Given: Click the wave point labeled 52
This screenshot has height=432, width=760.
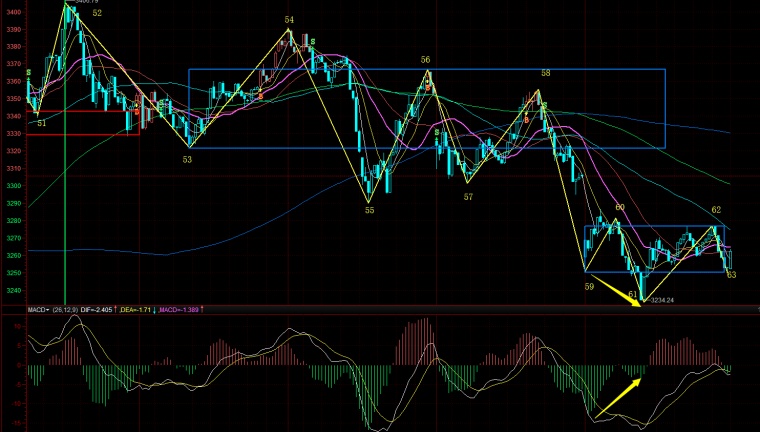Looking at the screenshot, I should click(x=96, y=14).
